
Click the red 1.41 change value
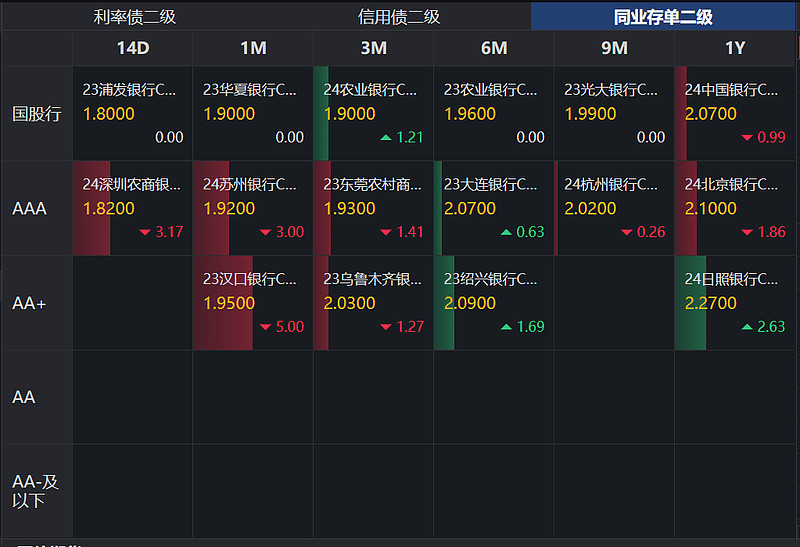click(410, 232)
